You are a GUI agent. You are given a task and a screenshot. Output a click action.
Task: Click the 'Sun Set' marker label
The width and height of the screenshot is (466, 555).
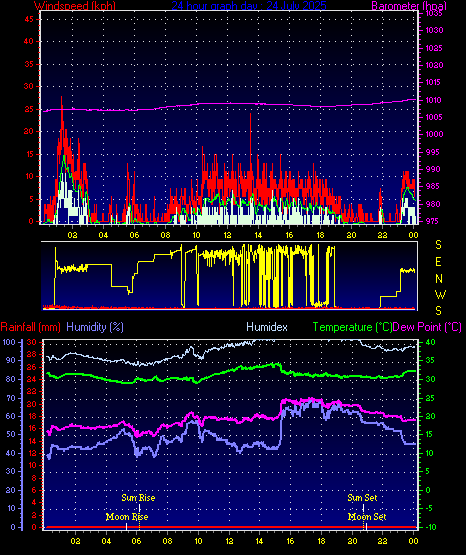point(362,498)
